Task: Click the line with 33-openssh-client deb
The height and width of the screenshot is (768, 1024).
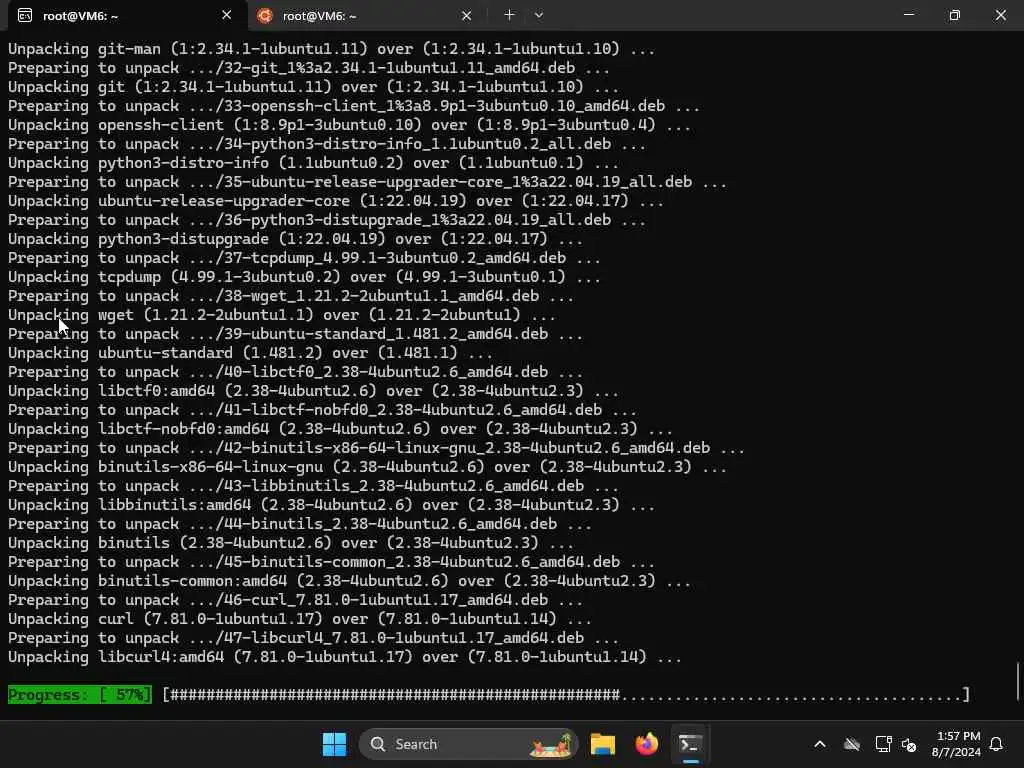Action: (354, 106)
